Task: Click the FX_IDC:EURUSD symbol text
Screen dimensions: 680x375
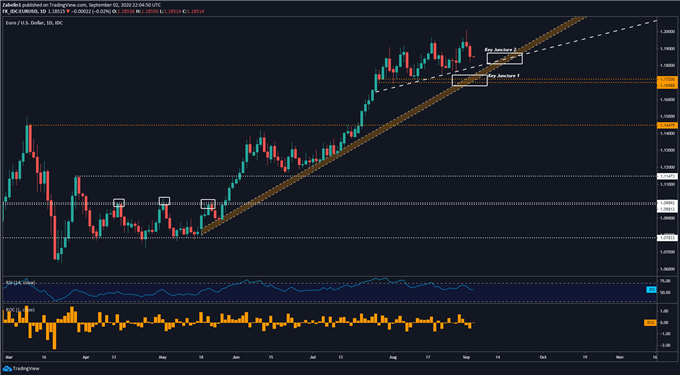Action: [x=19, y=11]
